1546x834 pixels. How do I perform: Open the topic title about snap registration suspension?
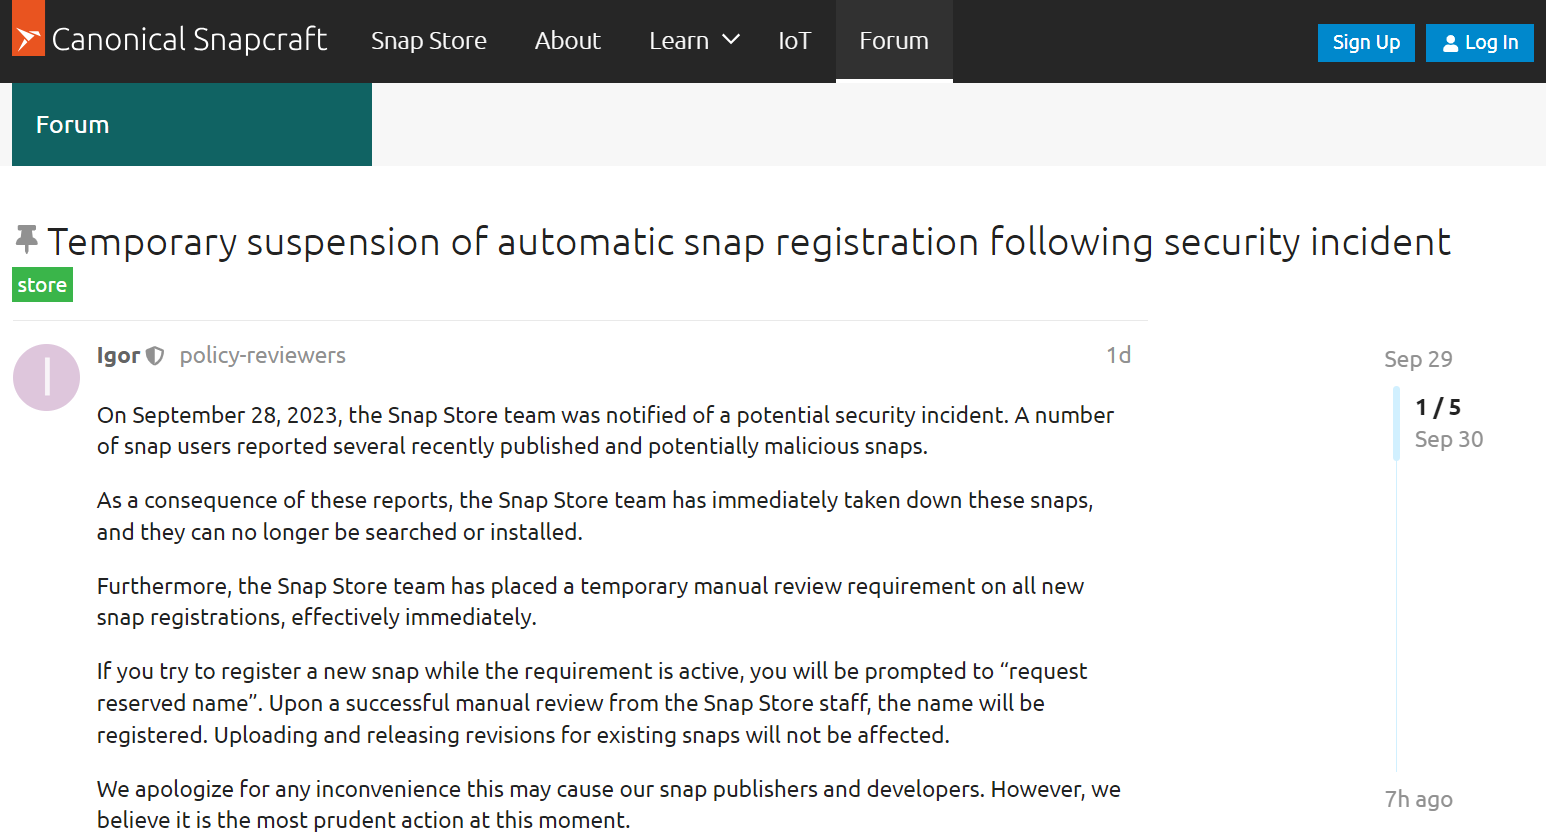[749, 242]
